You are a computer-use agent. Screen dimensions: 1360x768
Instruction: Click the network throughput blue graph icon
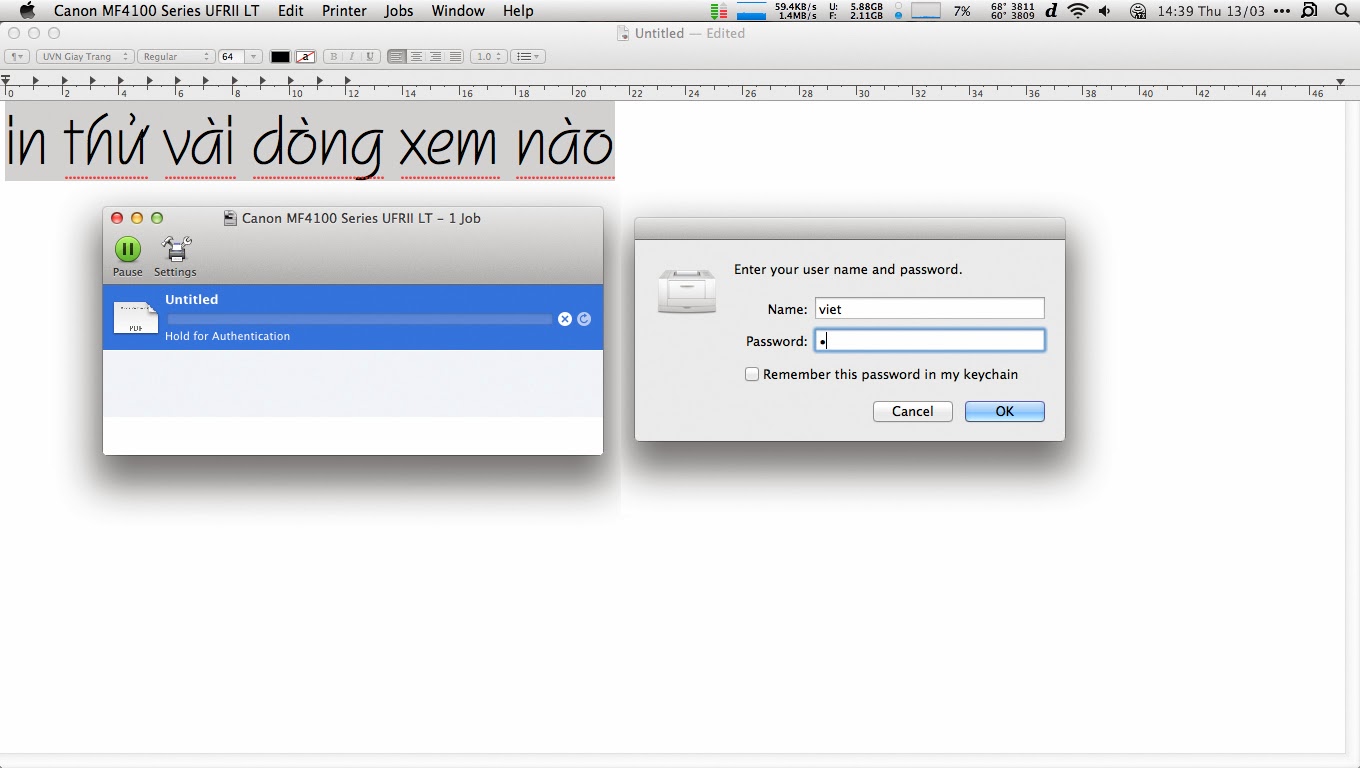tap(751, 11)
